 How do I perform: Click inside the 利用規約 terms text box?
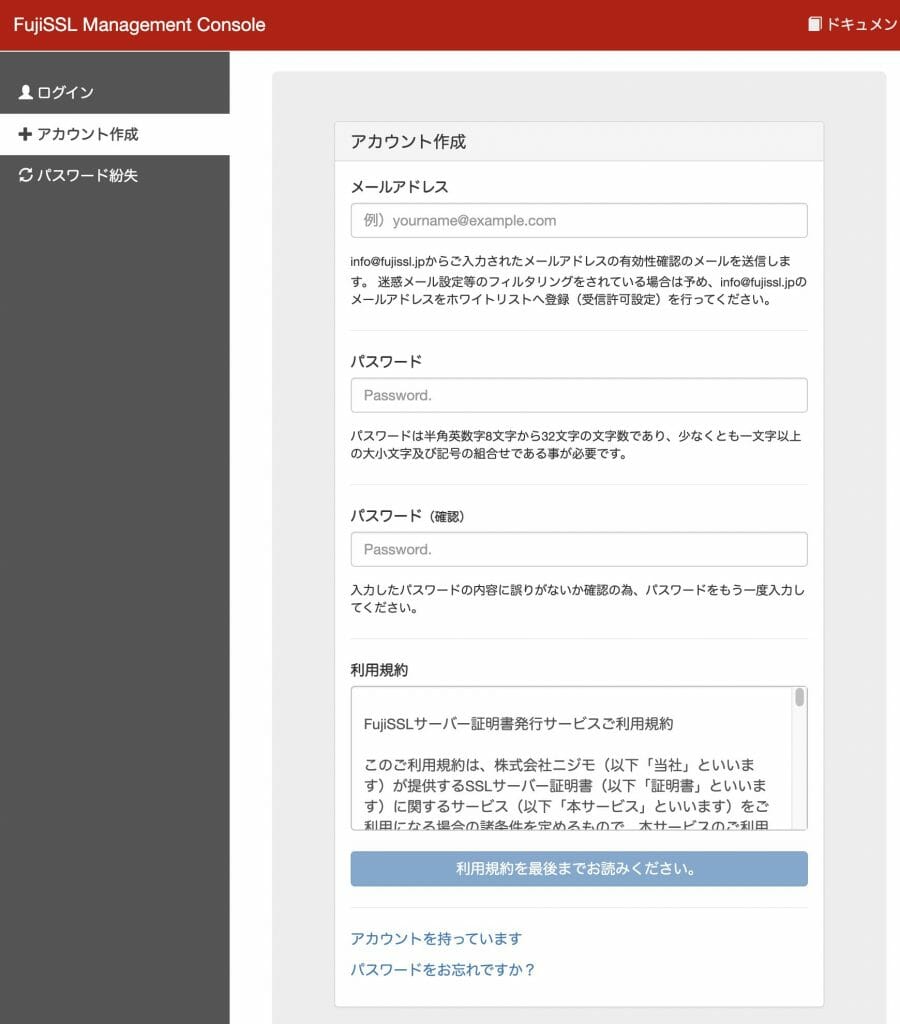click(x=579, y=758)
